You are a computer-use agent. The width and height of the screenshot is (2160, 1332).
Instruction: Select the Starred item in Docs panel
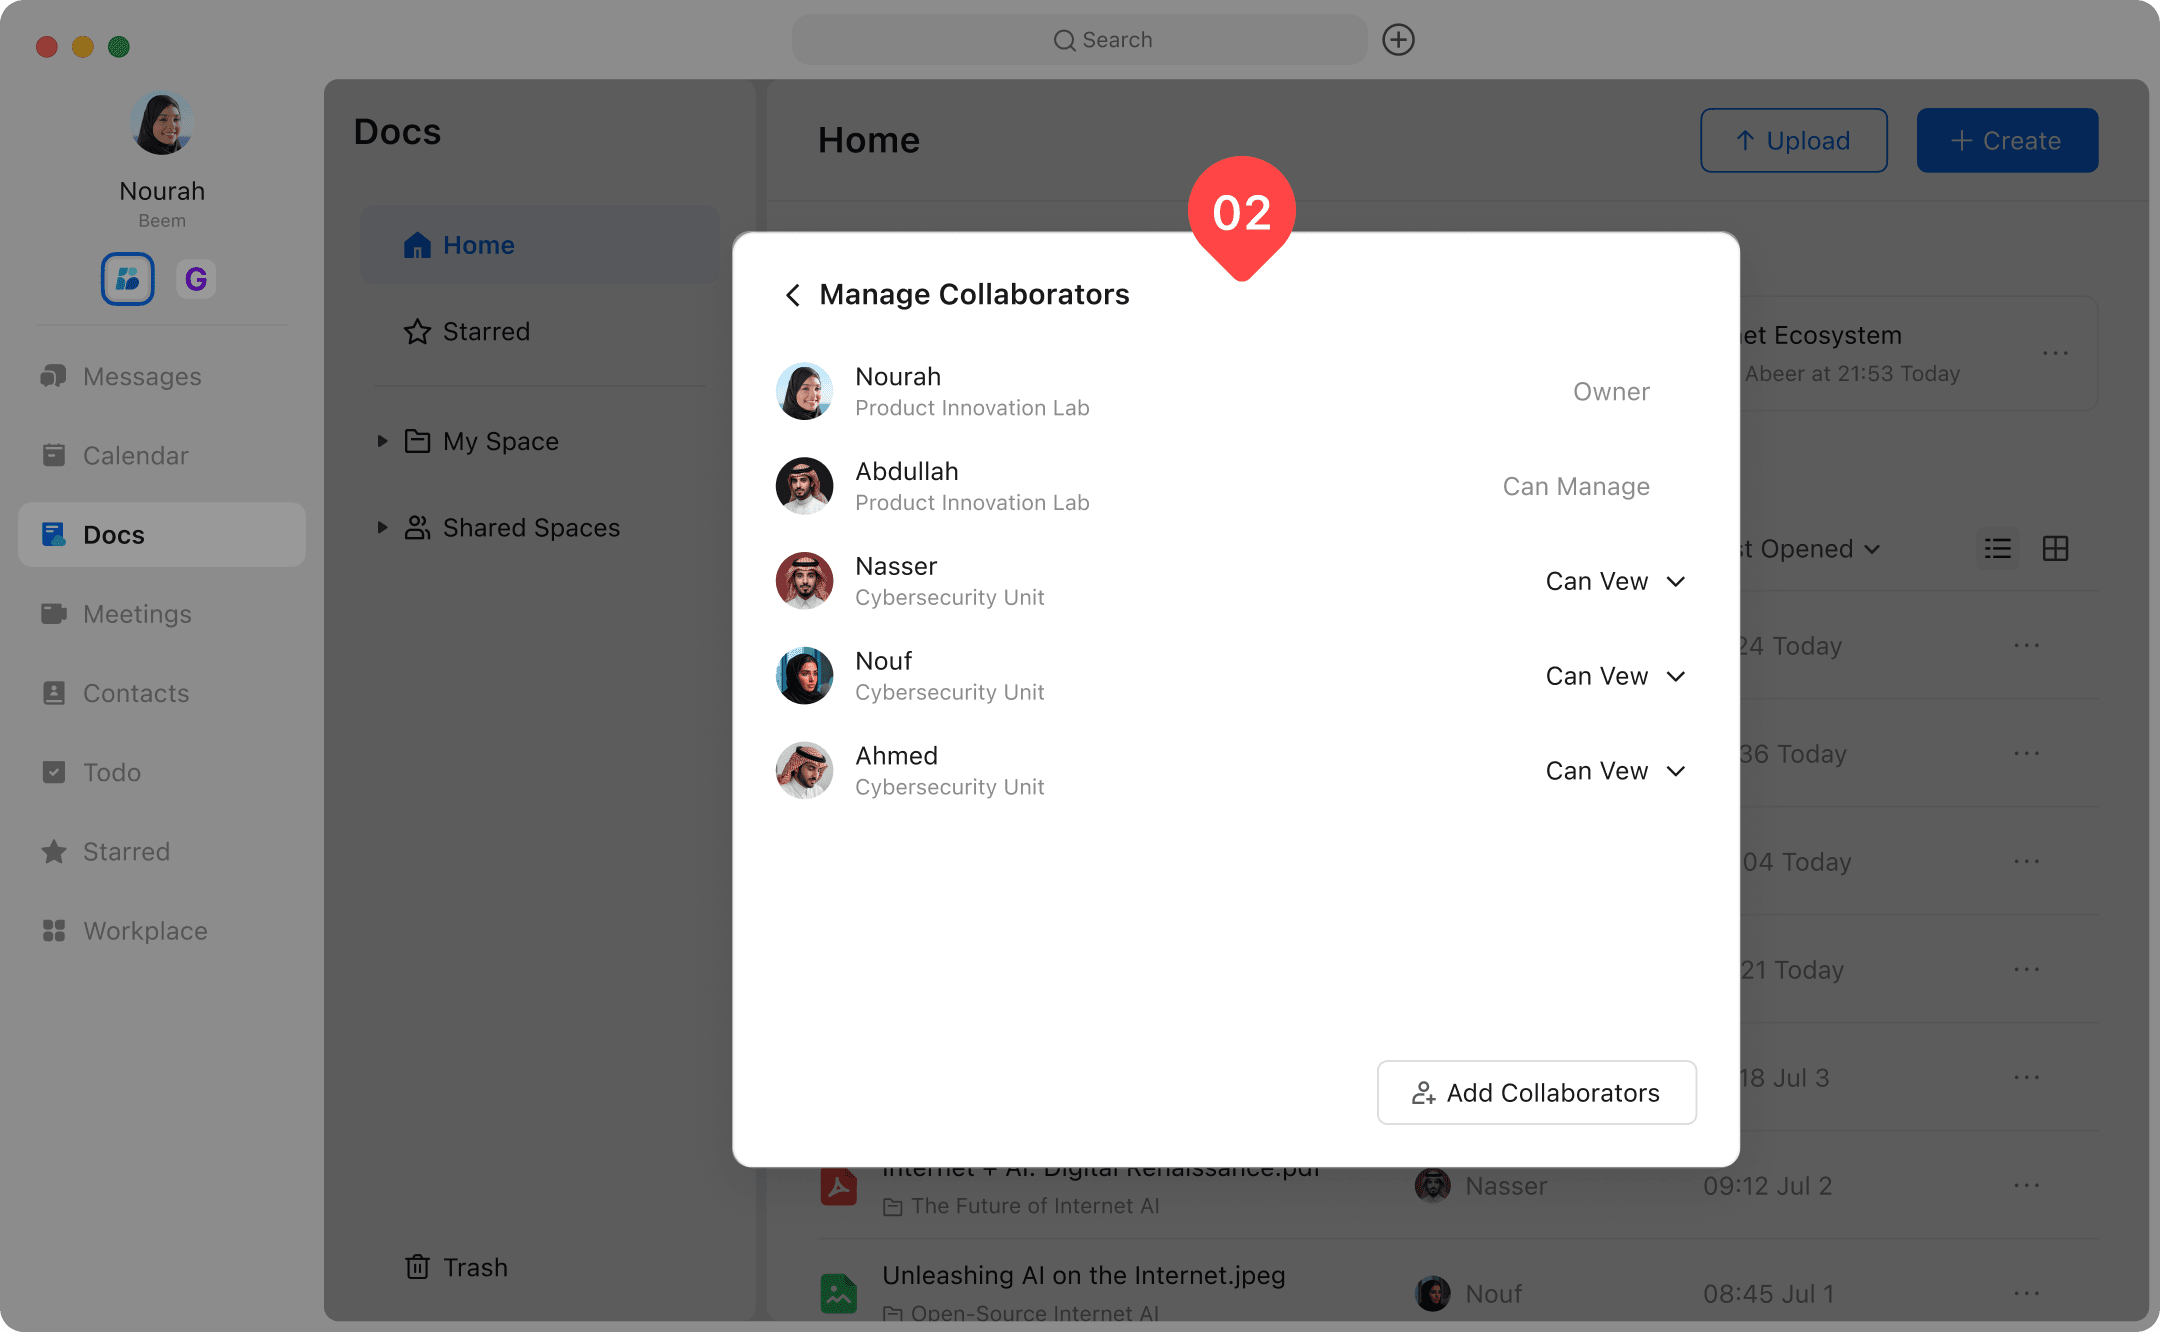pos(486,332)
